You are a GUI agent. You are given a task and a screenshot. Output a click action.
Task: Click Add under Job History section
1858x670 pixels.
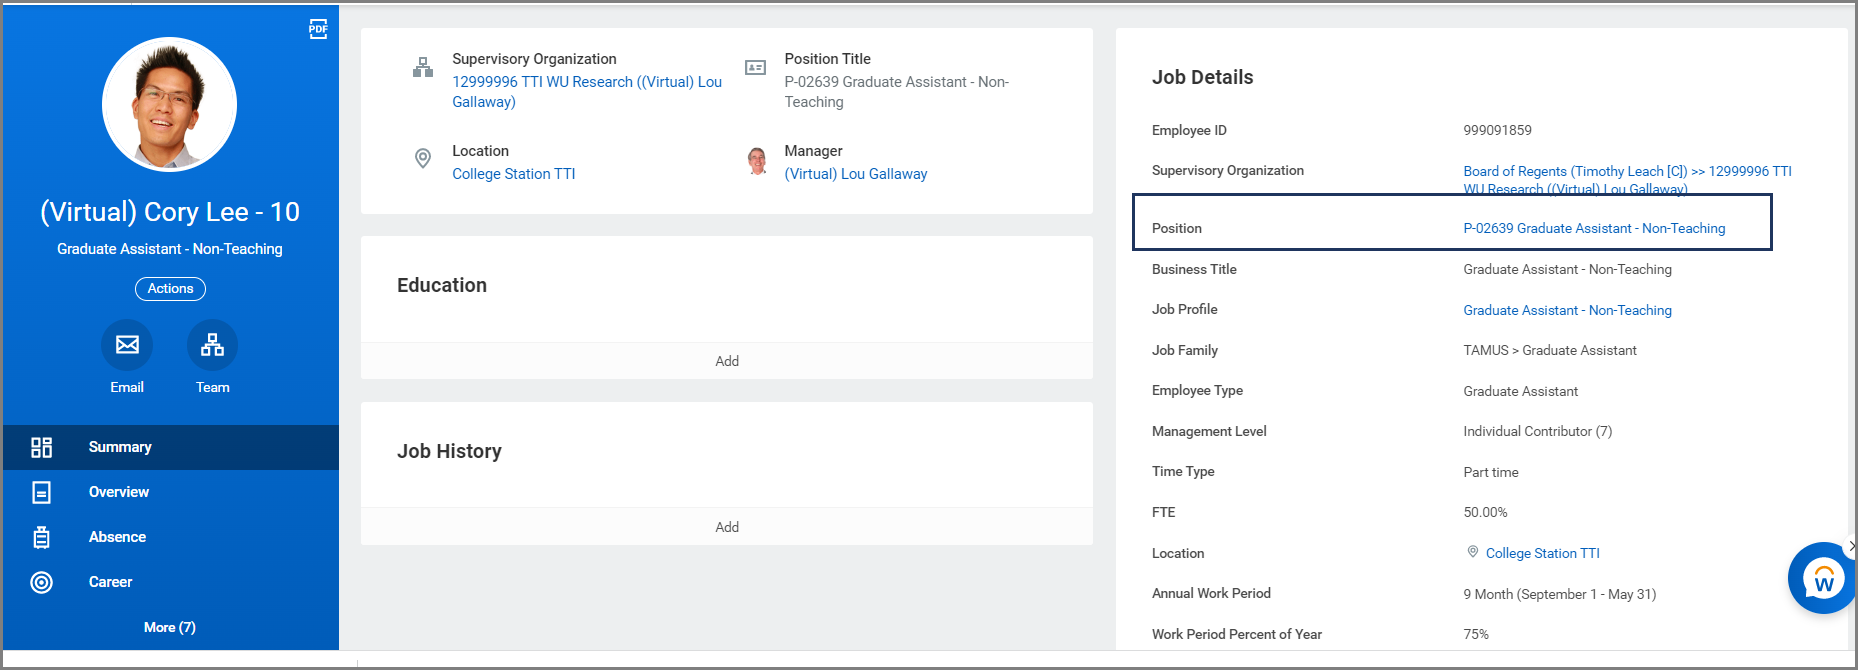coord(727,527)
